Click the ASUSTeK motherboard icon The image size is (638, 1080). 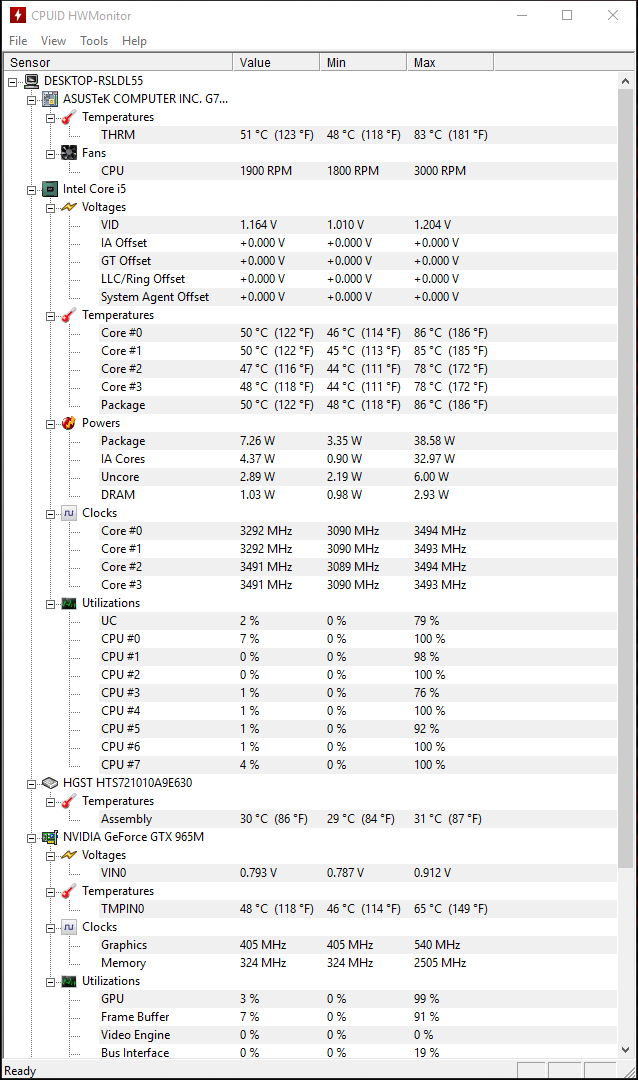click(49, 99)
